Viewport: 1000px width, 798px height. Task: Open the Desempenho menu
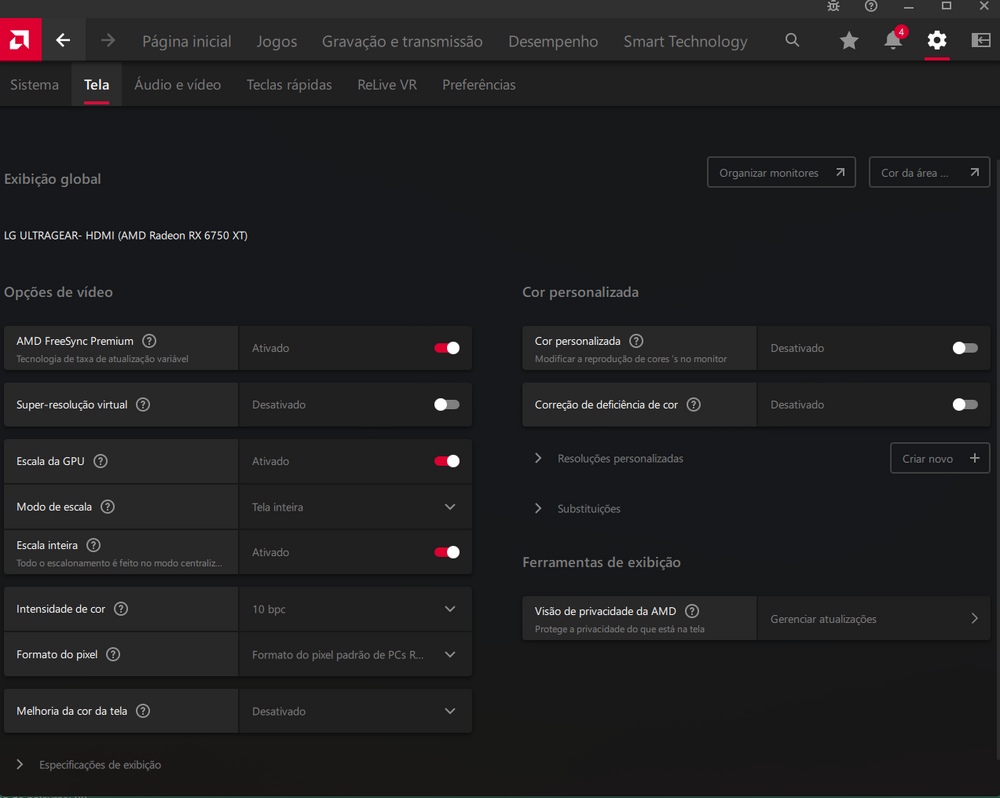tap(553, 41)
